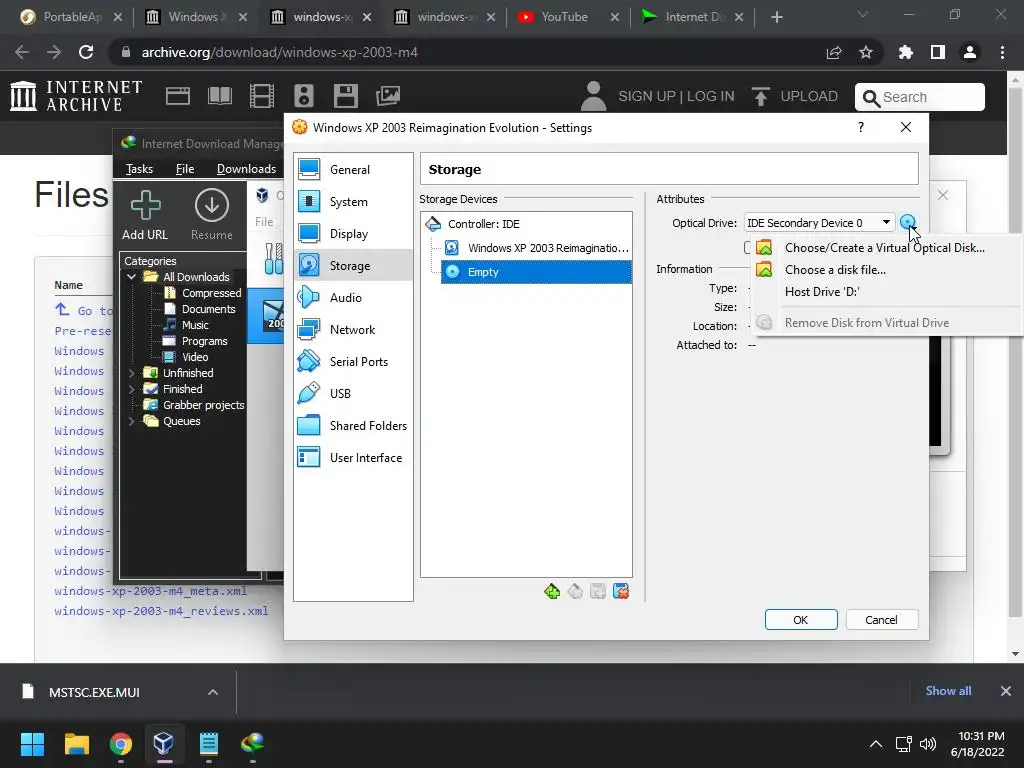Screen dimensions: 1024x768
Task: Click Show all downloads link
Action: (948, 691)
